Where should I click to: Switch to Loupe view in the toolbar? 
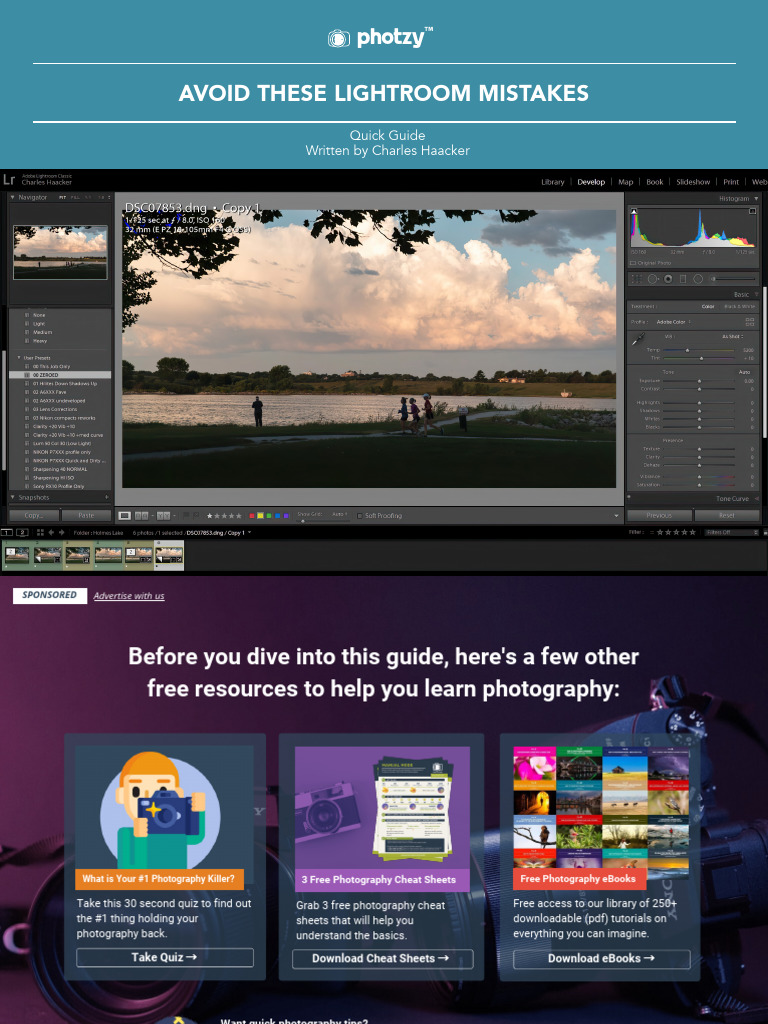pyautogui.click(x=125, y=516)
